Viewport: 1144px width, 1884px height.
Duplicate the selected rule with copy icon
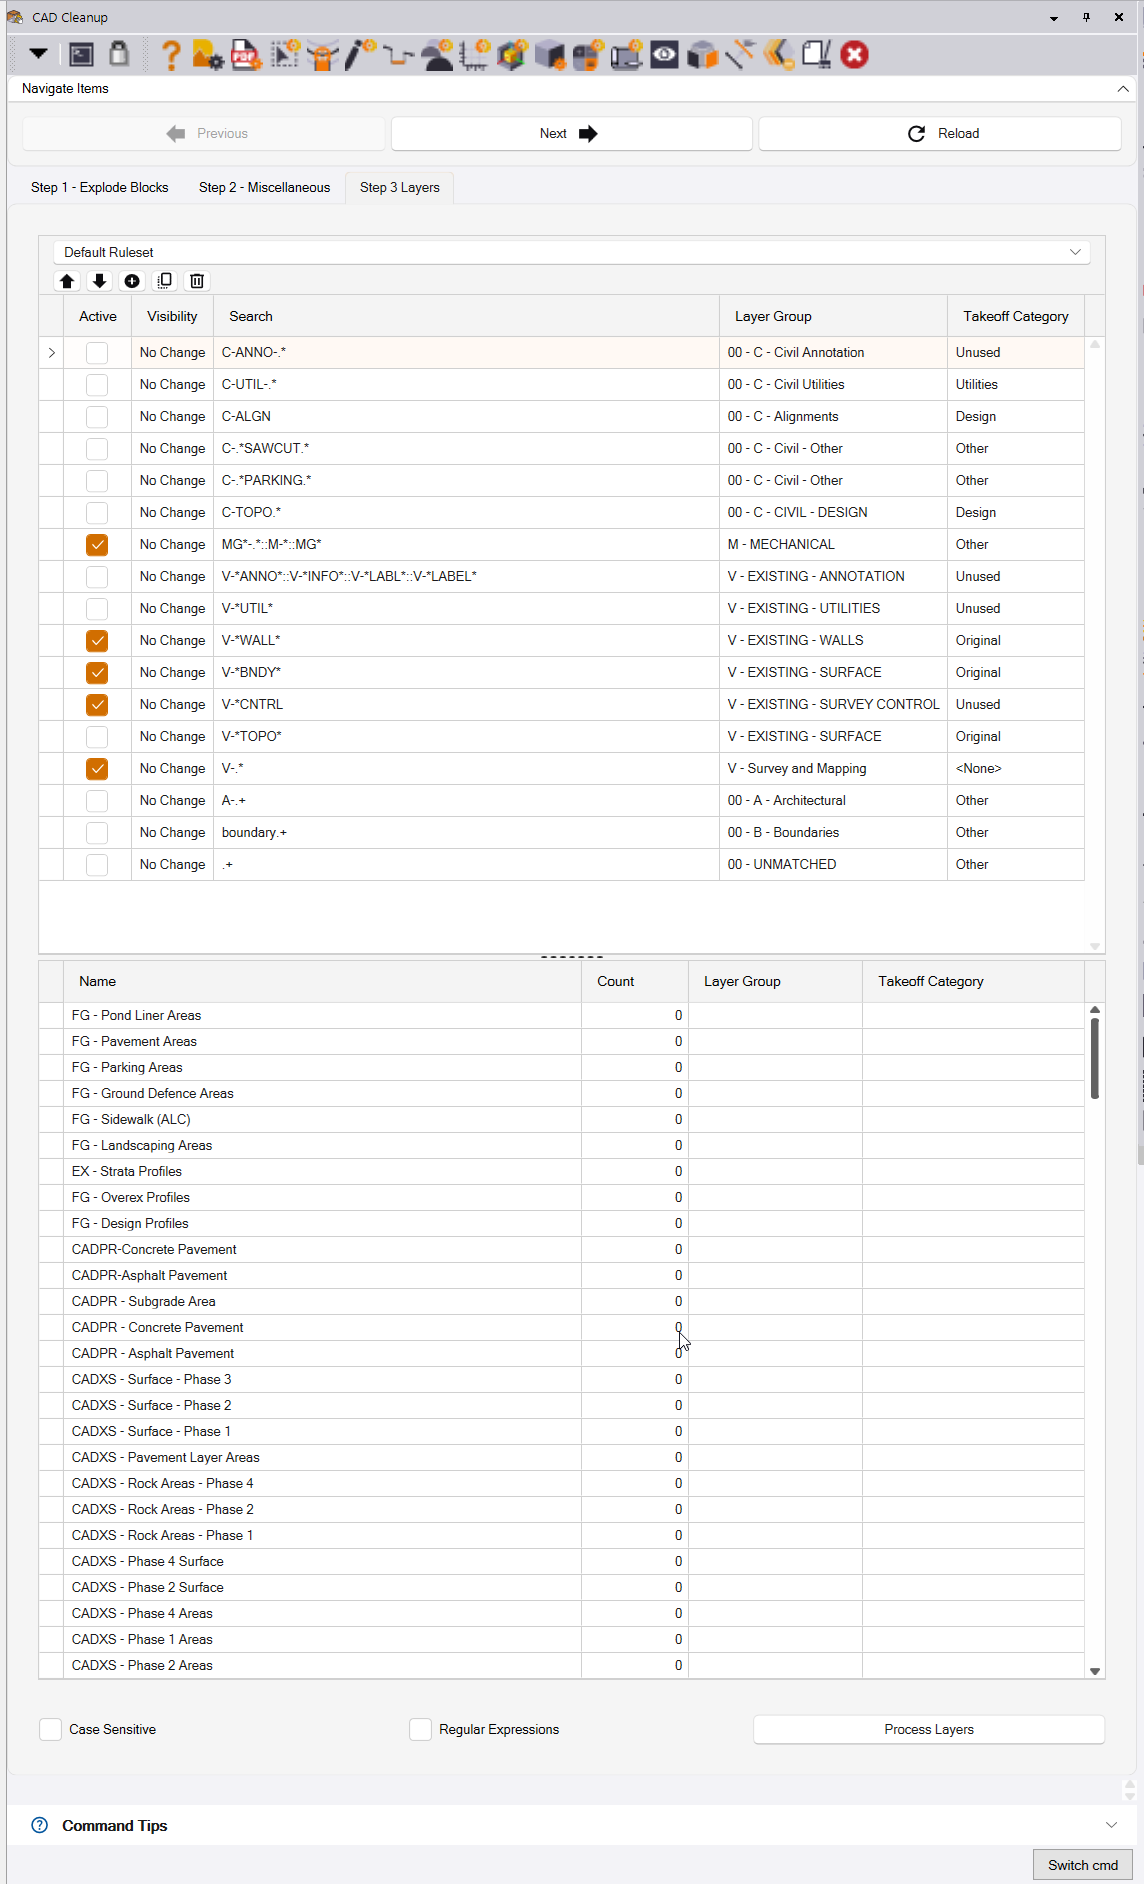point(165,281)
